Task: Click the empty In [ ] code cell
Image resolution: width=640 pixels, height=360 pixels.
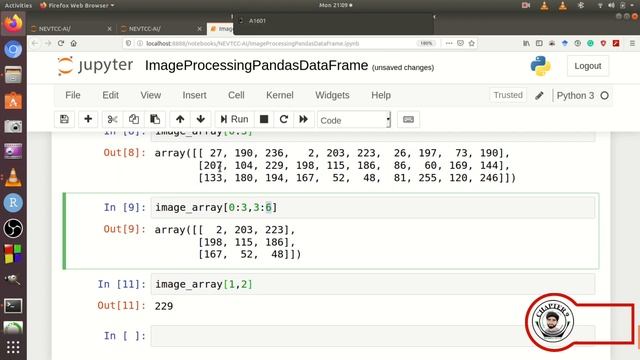Action: point(373,336)
